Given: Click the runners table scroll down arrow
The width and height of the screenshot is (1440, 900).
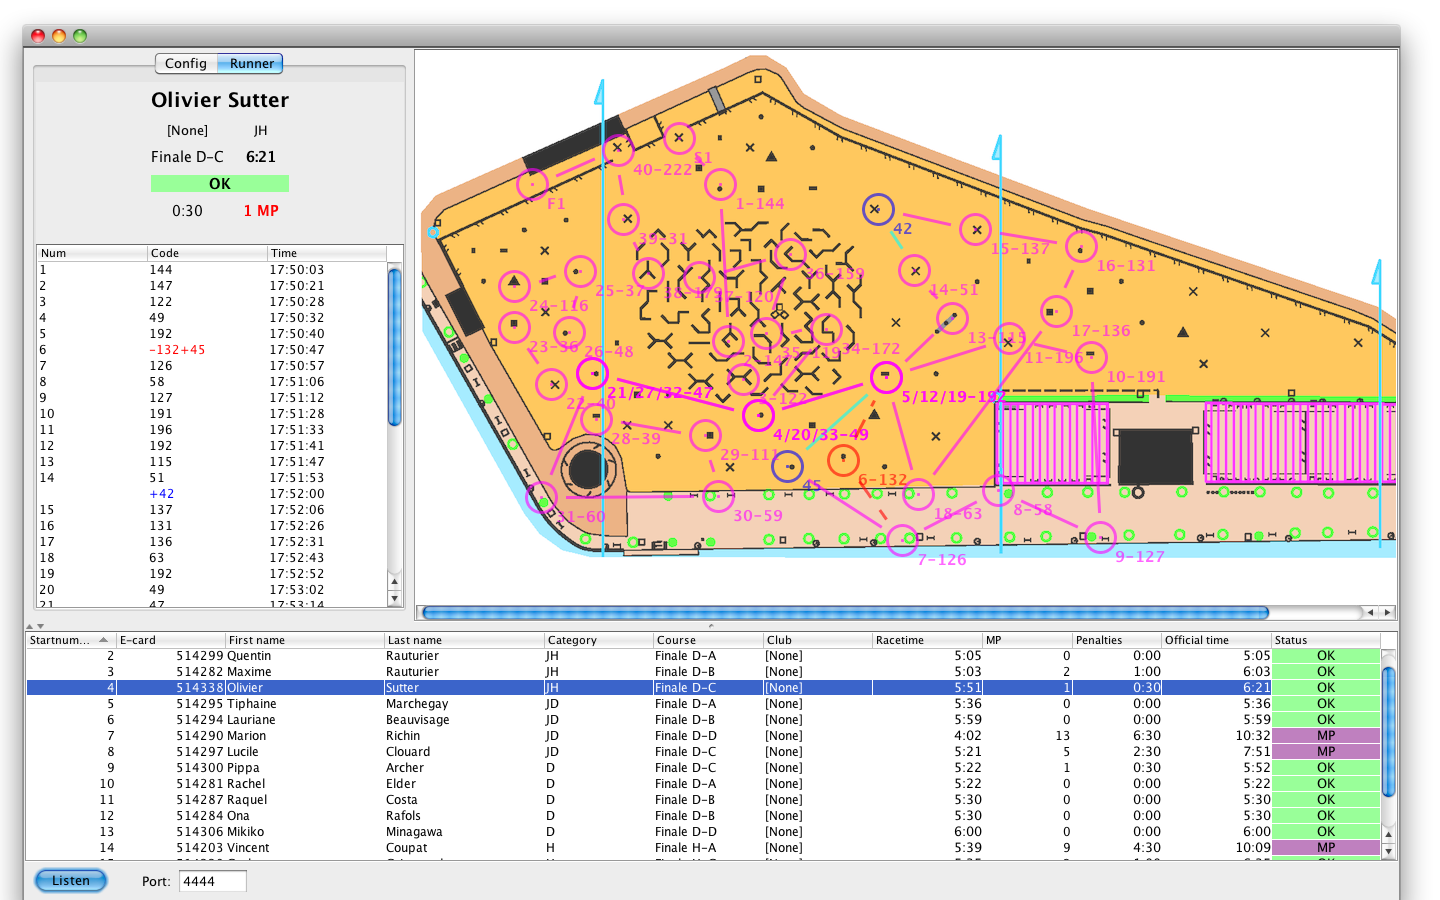Looking at the screenshot, I should coord(1388,850).
